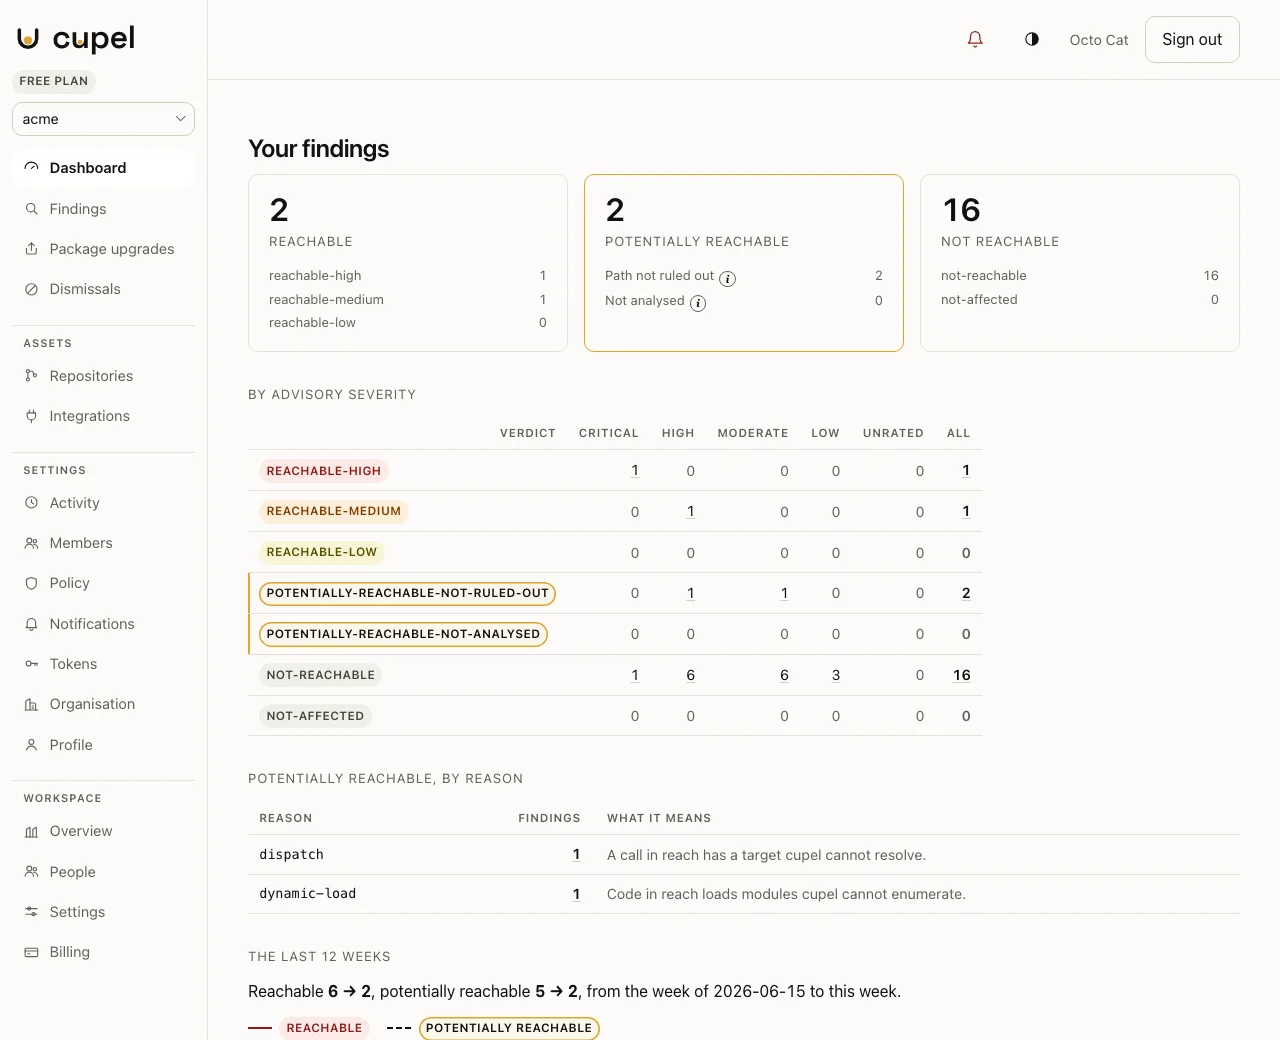Expand the acme organisation dropdown

tap(103, 119)
